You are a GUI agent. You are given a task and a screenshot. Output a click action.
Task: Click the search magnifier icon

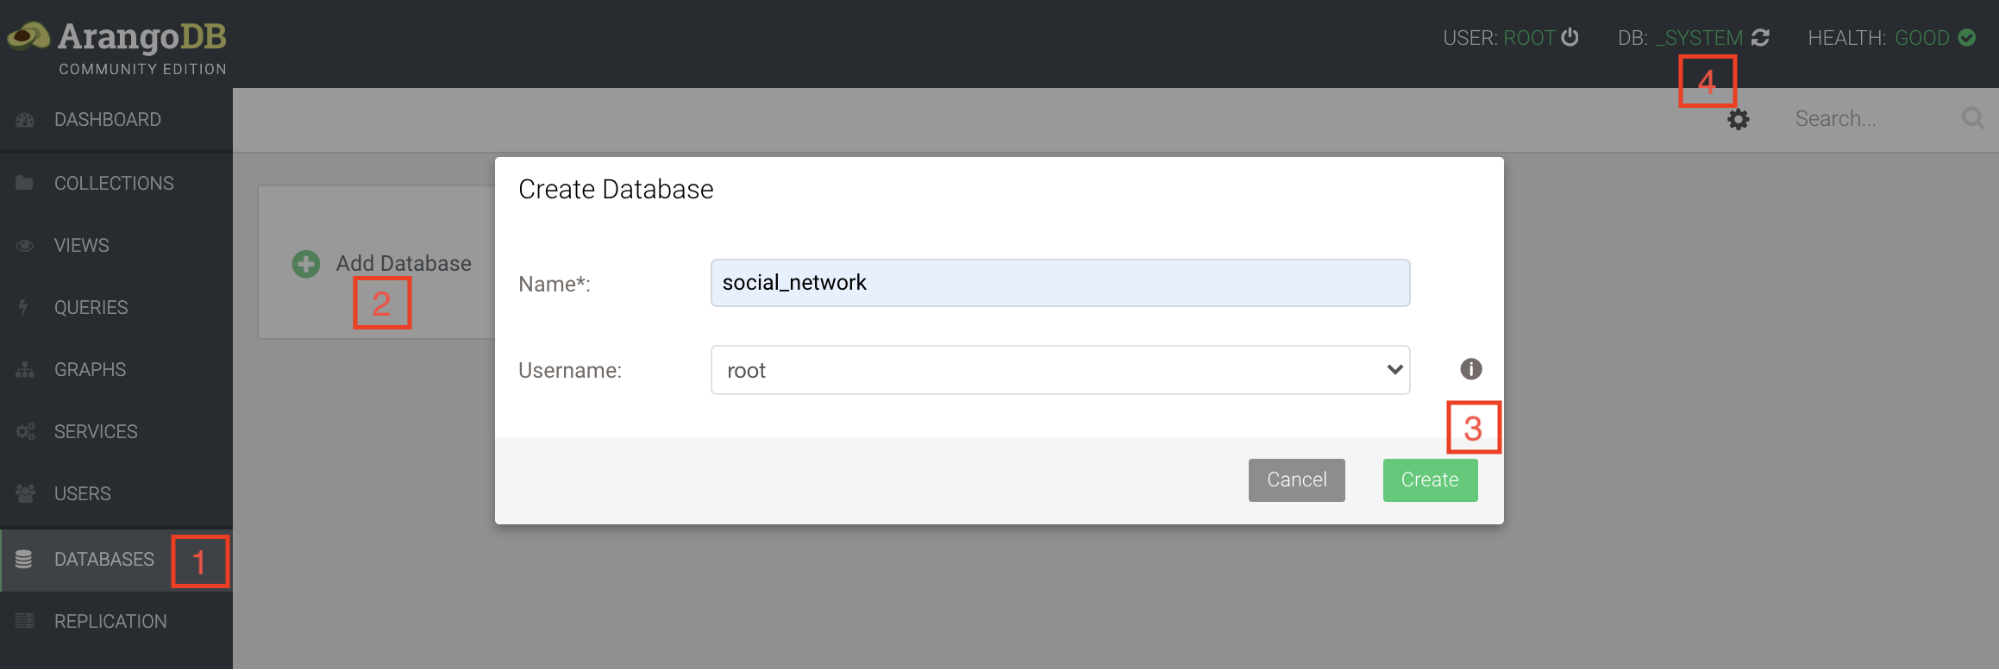point(1972,118)
